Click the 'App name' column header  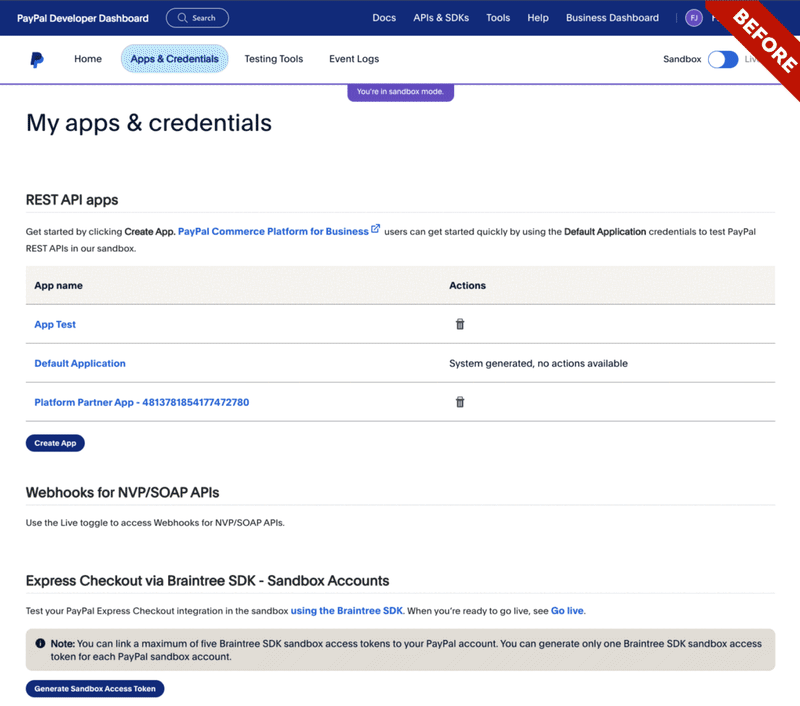pos(59,286)
